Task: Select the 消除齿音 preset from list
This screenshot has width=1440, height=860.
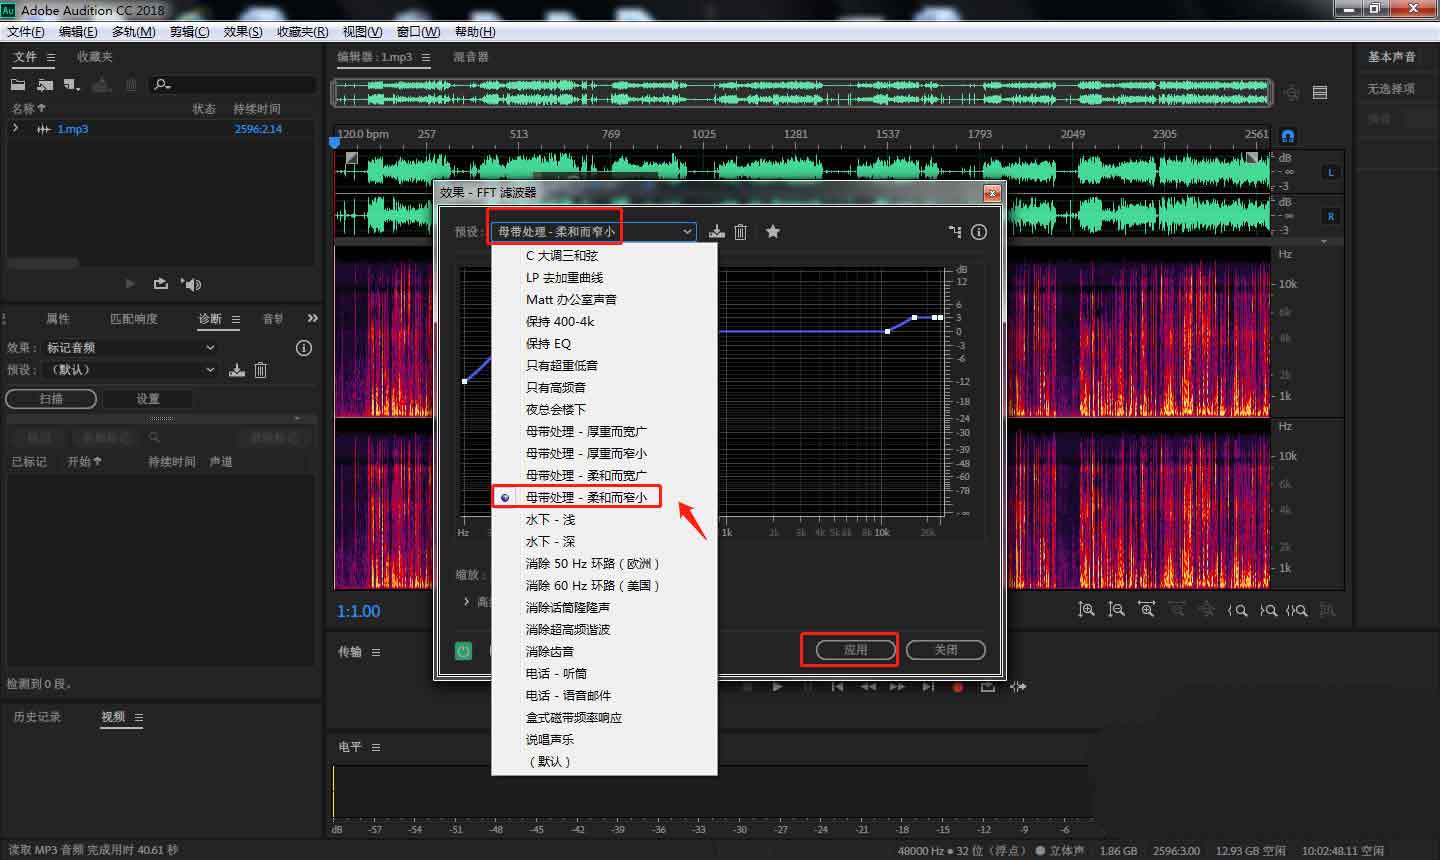Action: click(x=550, y=652)
